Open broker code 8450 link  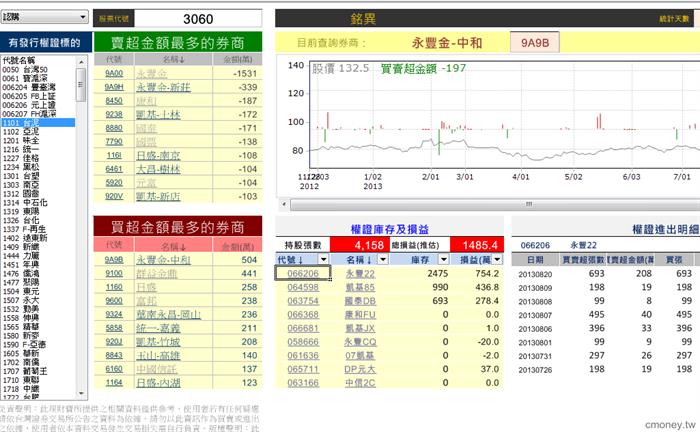click(114, 101)
